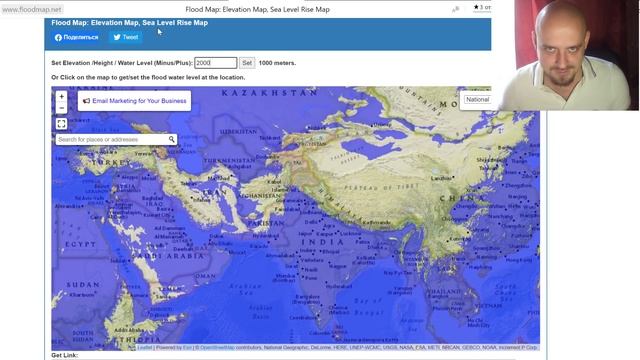
Task: Click the KAZAKHSTAN label on map
Action: pos(269,93)
